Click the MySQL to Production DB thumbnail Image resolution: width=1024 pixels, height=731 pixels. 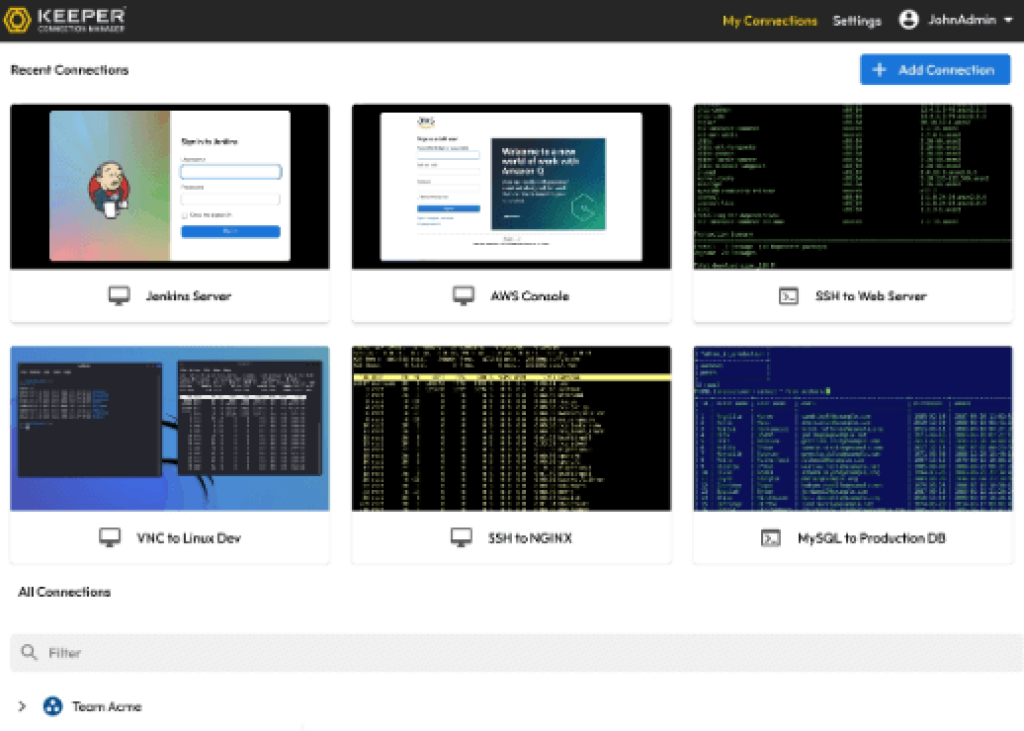(x=851, y=428)
